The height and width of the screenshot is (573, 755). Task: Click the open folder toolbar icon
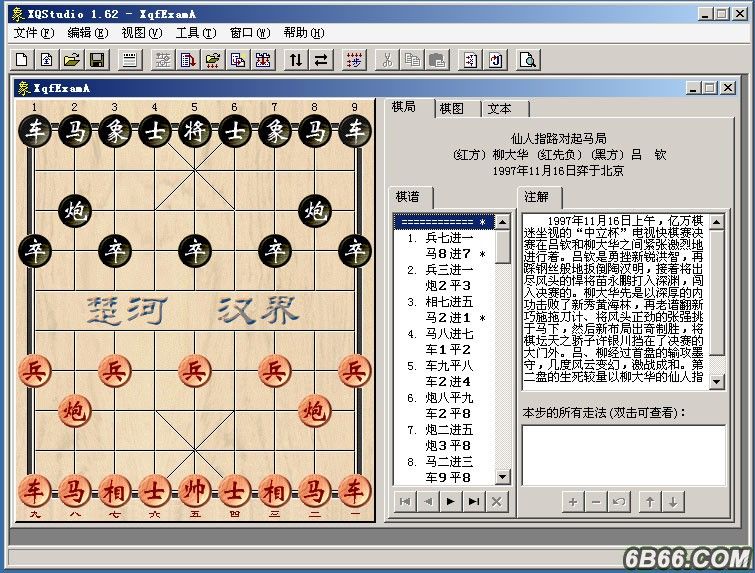coord(72,60)
